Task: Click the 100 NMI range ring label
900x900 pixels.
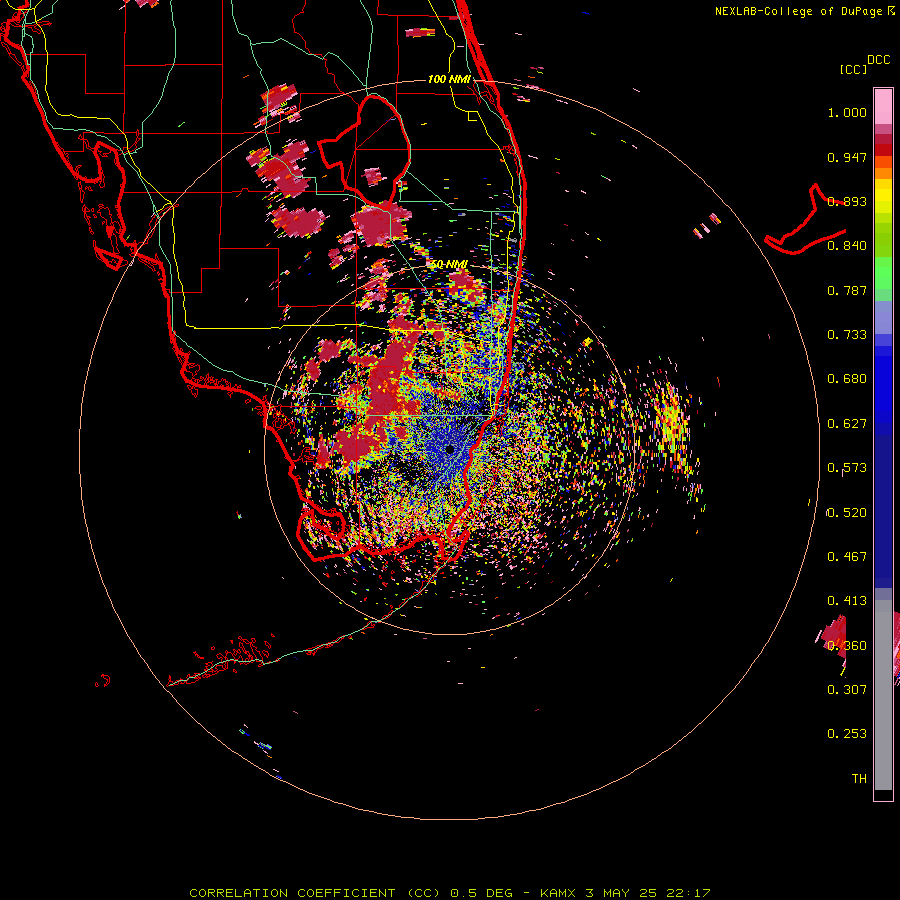Action: (x=449, y=79)
